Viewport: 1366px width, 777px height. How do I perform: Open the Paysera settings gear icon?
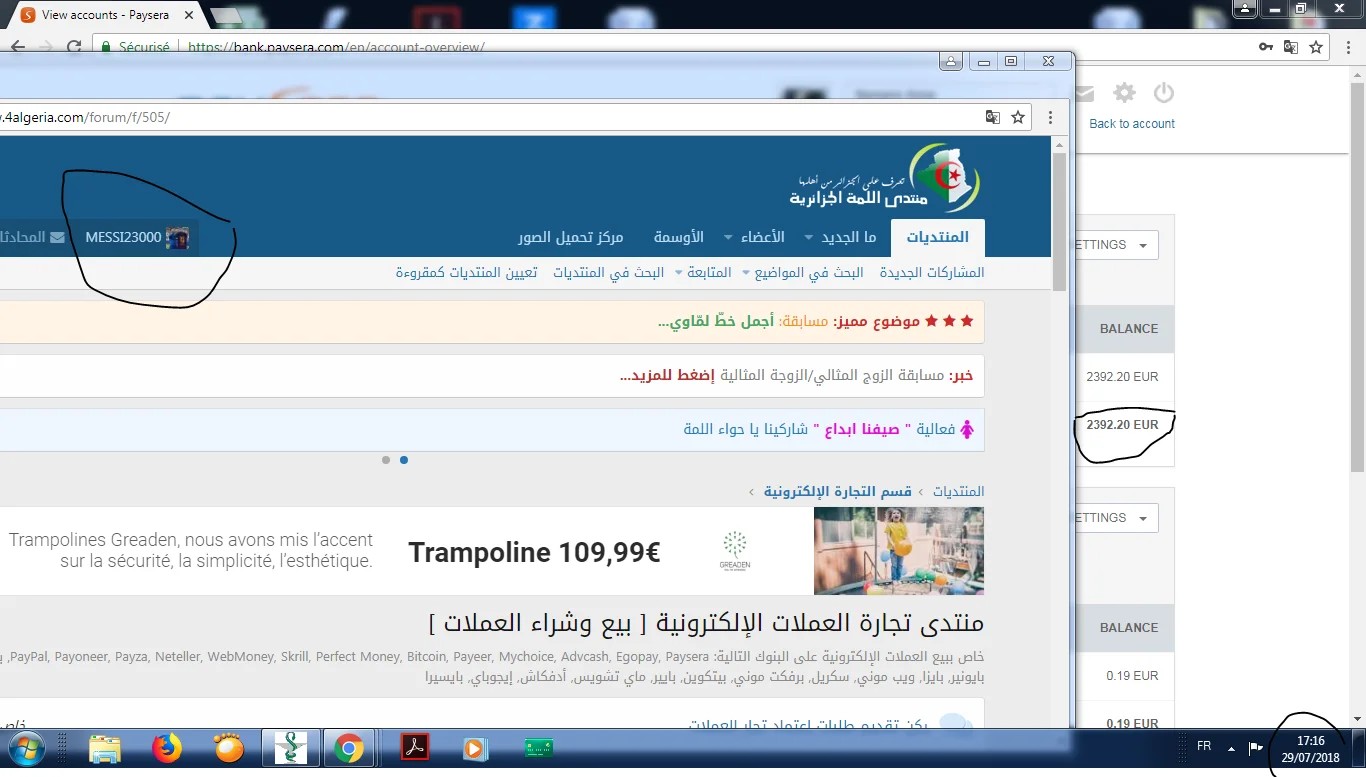click(x=1125, y=93)
